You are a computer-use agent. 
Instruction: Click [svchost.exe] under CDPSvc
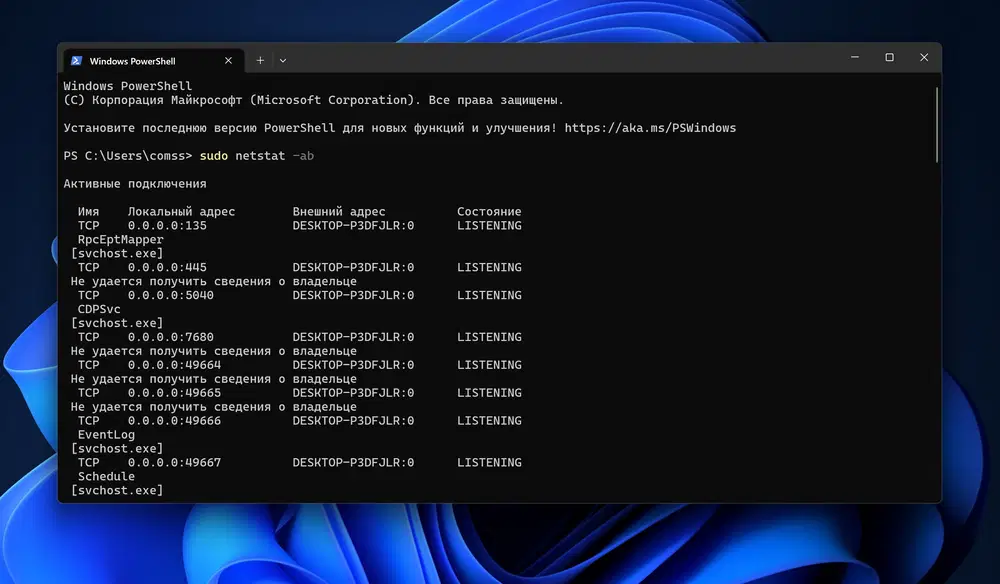(117, 323)
